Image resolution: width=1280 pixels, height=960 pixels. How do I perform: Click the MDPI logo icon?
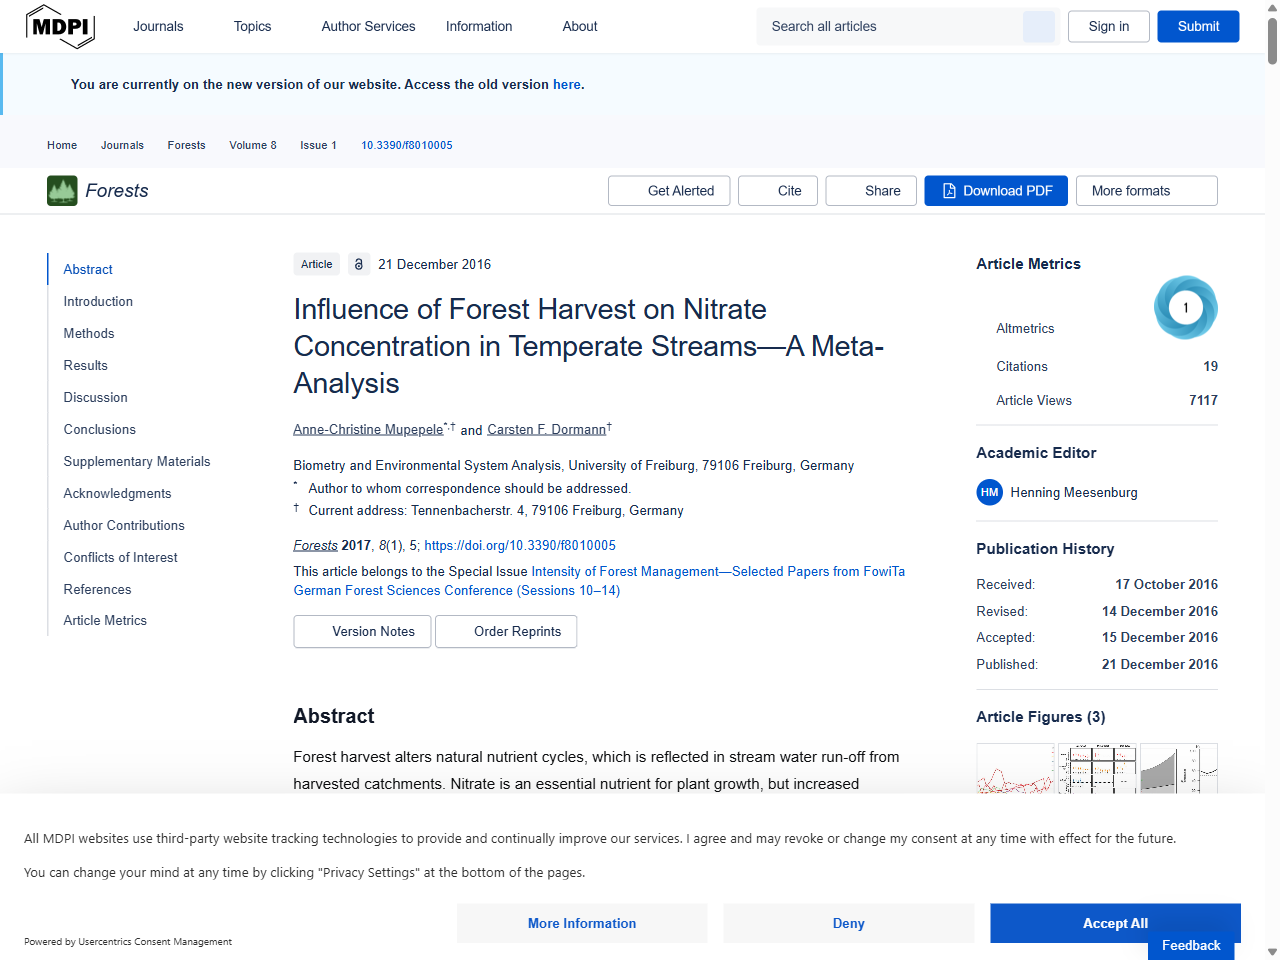click(60, 27)
